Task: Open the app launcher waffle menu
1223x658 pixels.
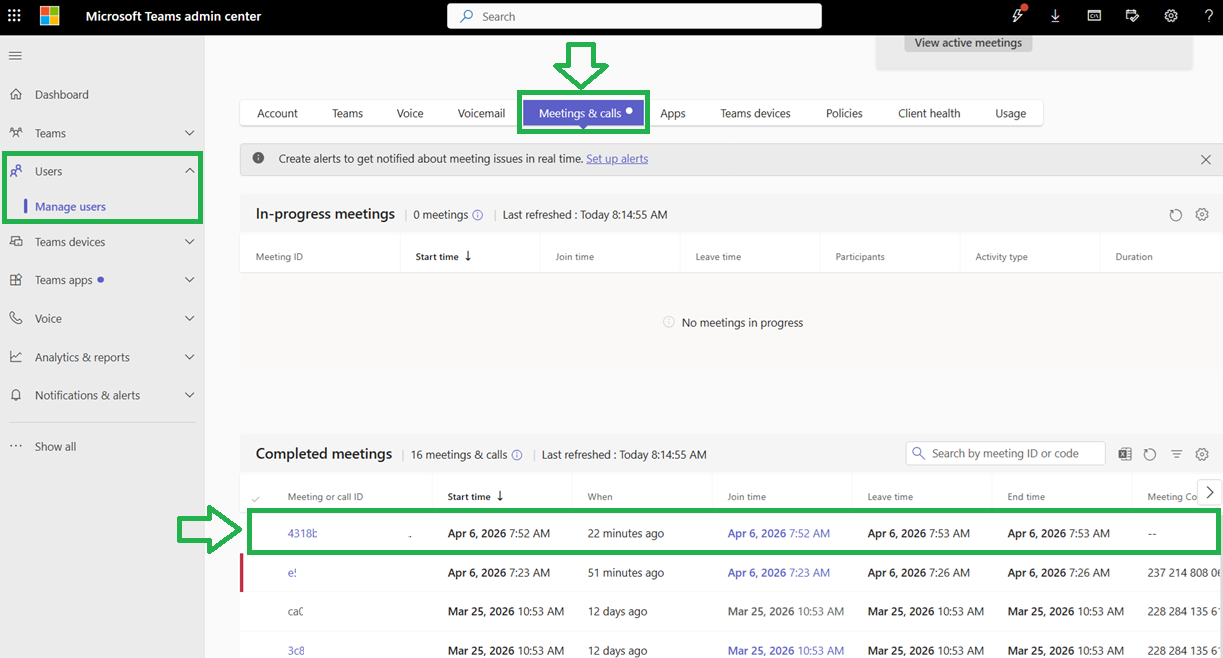Action: [14, 16]
